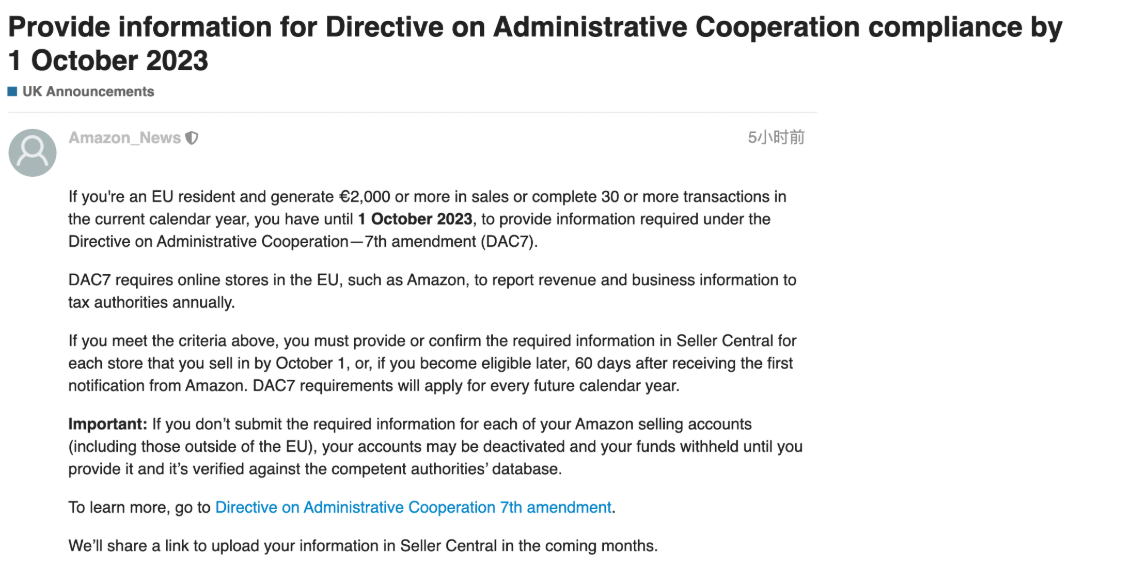
Task: Click "Seller Central" in the final sentence
Action: point(447,546)
